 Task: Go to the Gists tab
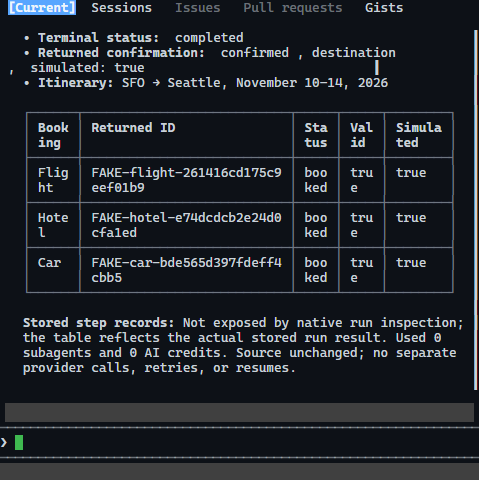(x=384, y=8)
